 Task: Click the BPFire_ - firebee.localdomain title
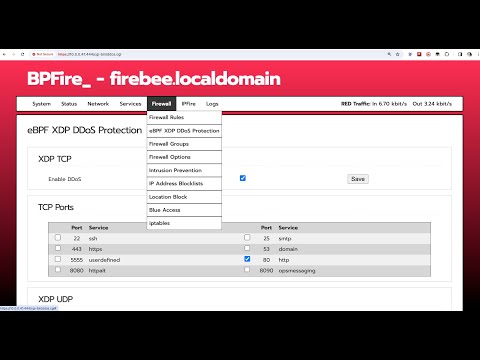click(154, 79)
